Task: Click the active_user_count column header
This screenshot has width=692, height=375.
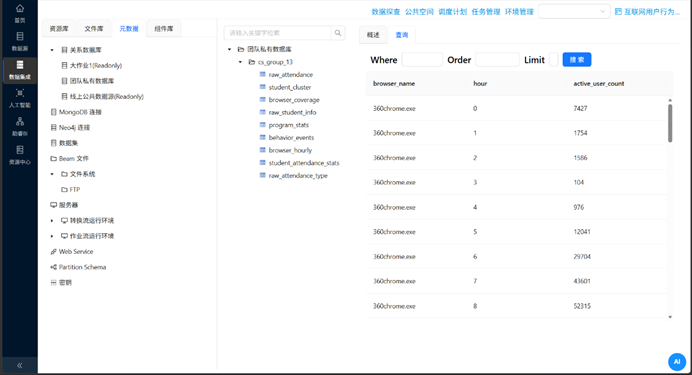Action: [599, 83]
